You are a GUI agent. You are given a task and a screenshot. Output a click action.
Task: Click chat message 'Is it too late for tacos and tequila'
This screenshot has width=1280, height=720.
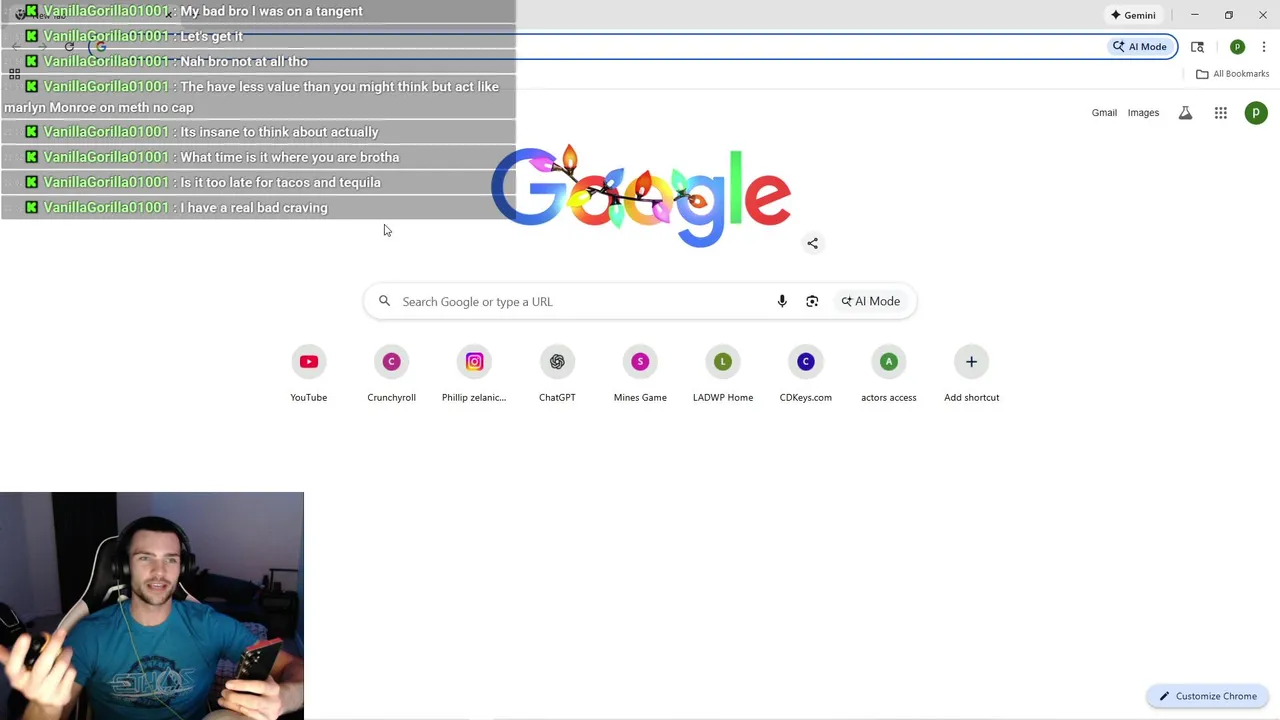click(280, 182)
